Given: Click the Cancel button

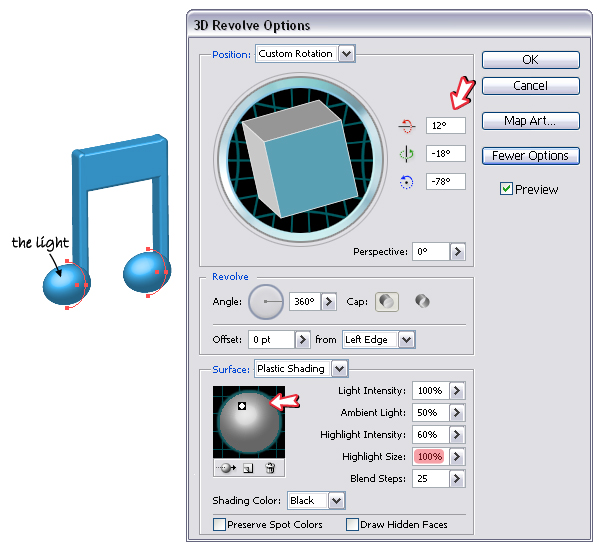Looking at the screenshot, I should 530,86.
